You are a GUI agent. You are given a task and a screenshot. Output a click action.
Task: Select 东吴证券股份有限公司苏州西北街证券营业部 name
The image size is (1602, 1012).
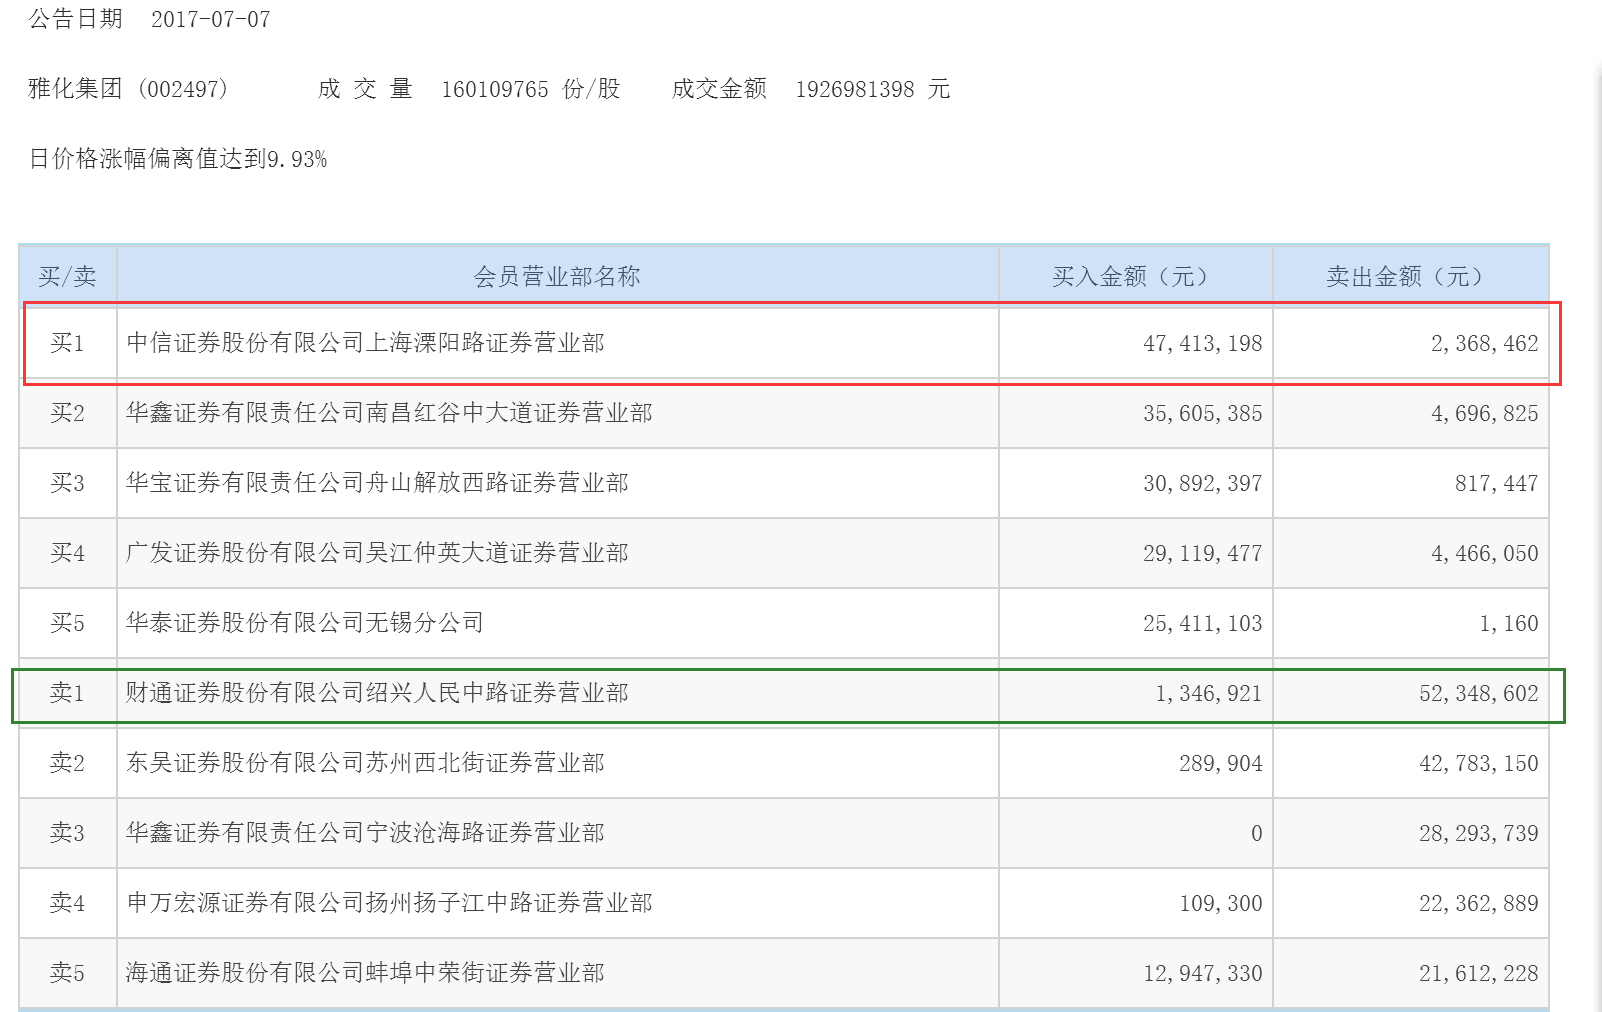coord(365,763)
